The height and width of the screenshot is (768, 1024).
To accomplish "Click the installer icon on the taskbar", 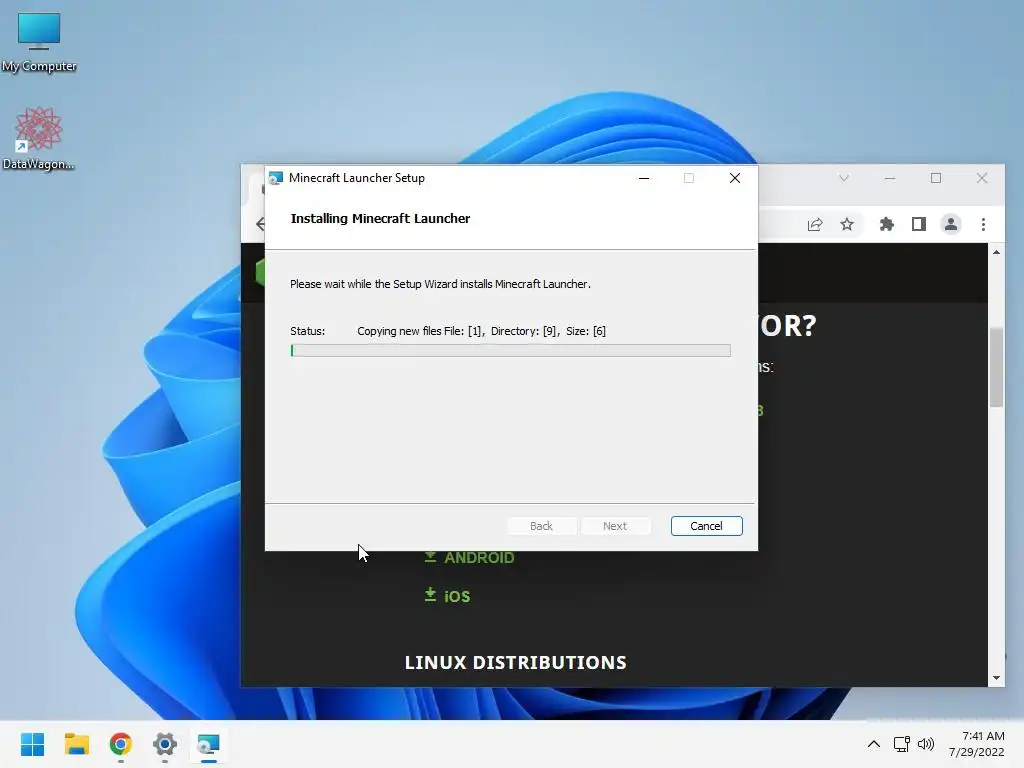I will click(x=208, y=744).
